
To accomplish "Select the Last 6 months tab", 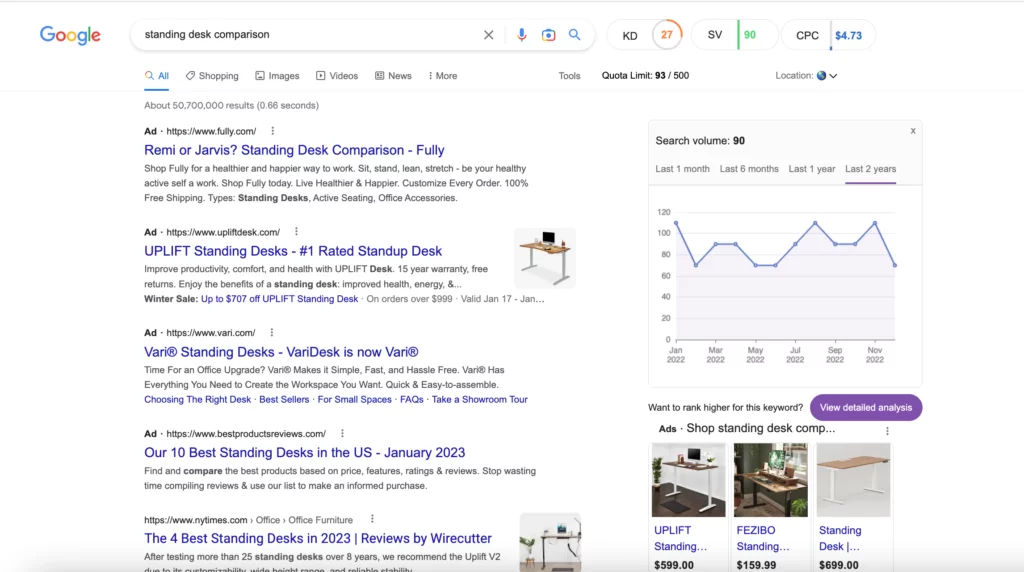I will (x=749, y=169).
